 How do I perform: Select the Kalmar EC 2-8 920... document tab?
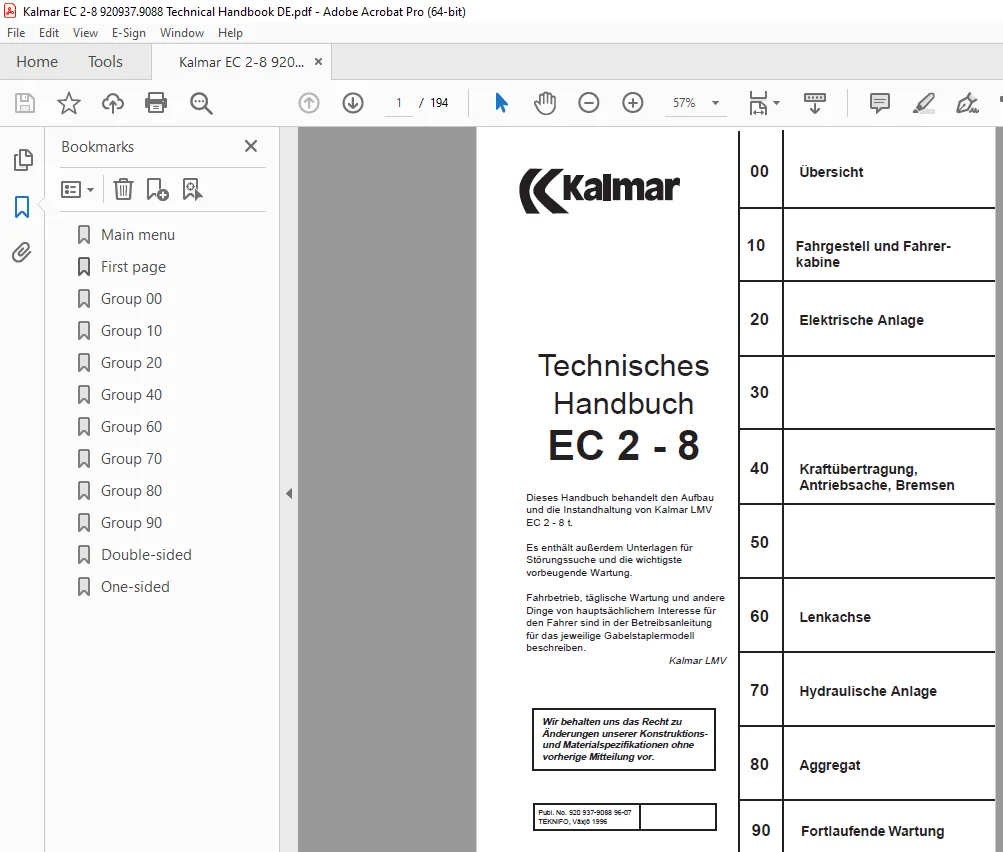click(x=241, y=62)
